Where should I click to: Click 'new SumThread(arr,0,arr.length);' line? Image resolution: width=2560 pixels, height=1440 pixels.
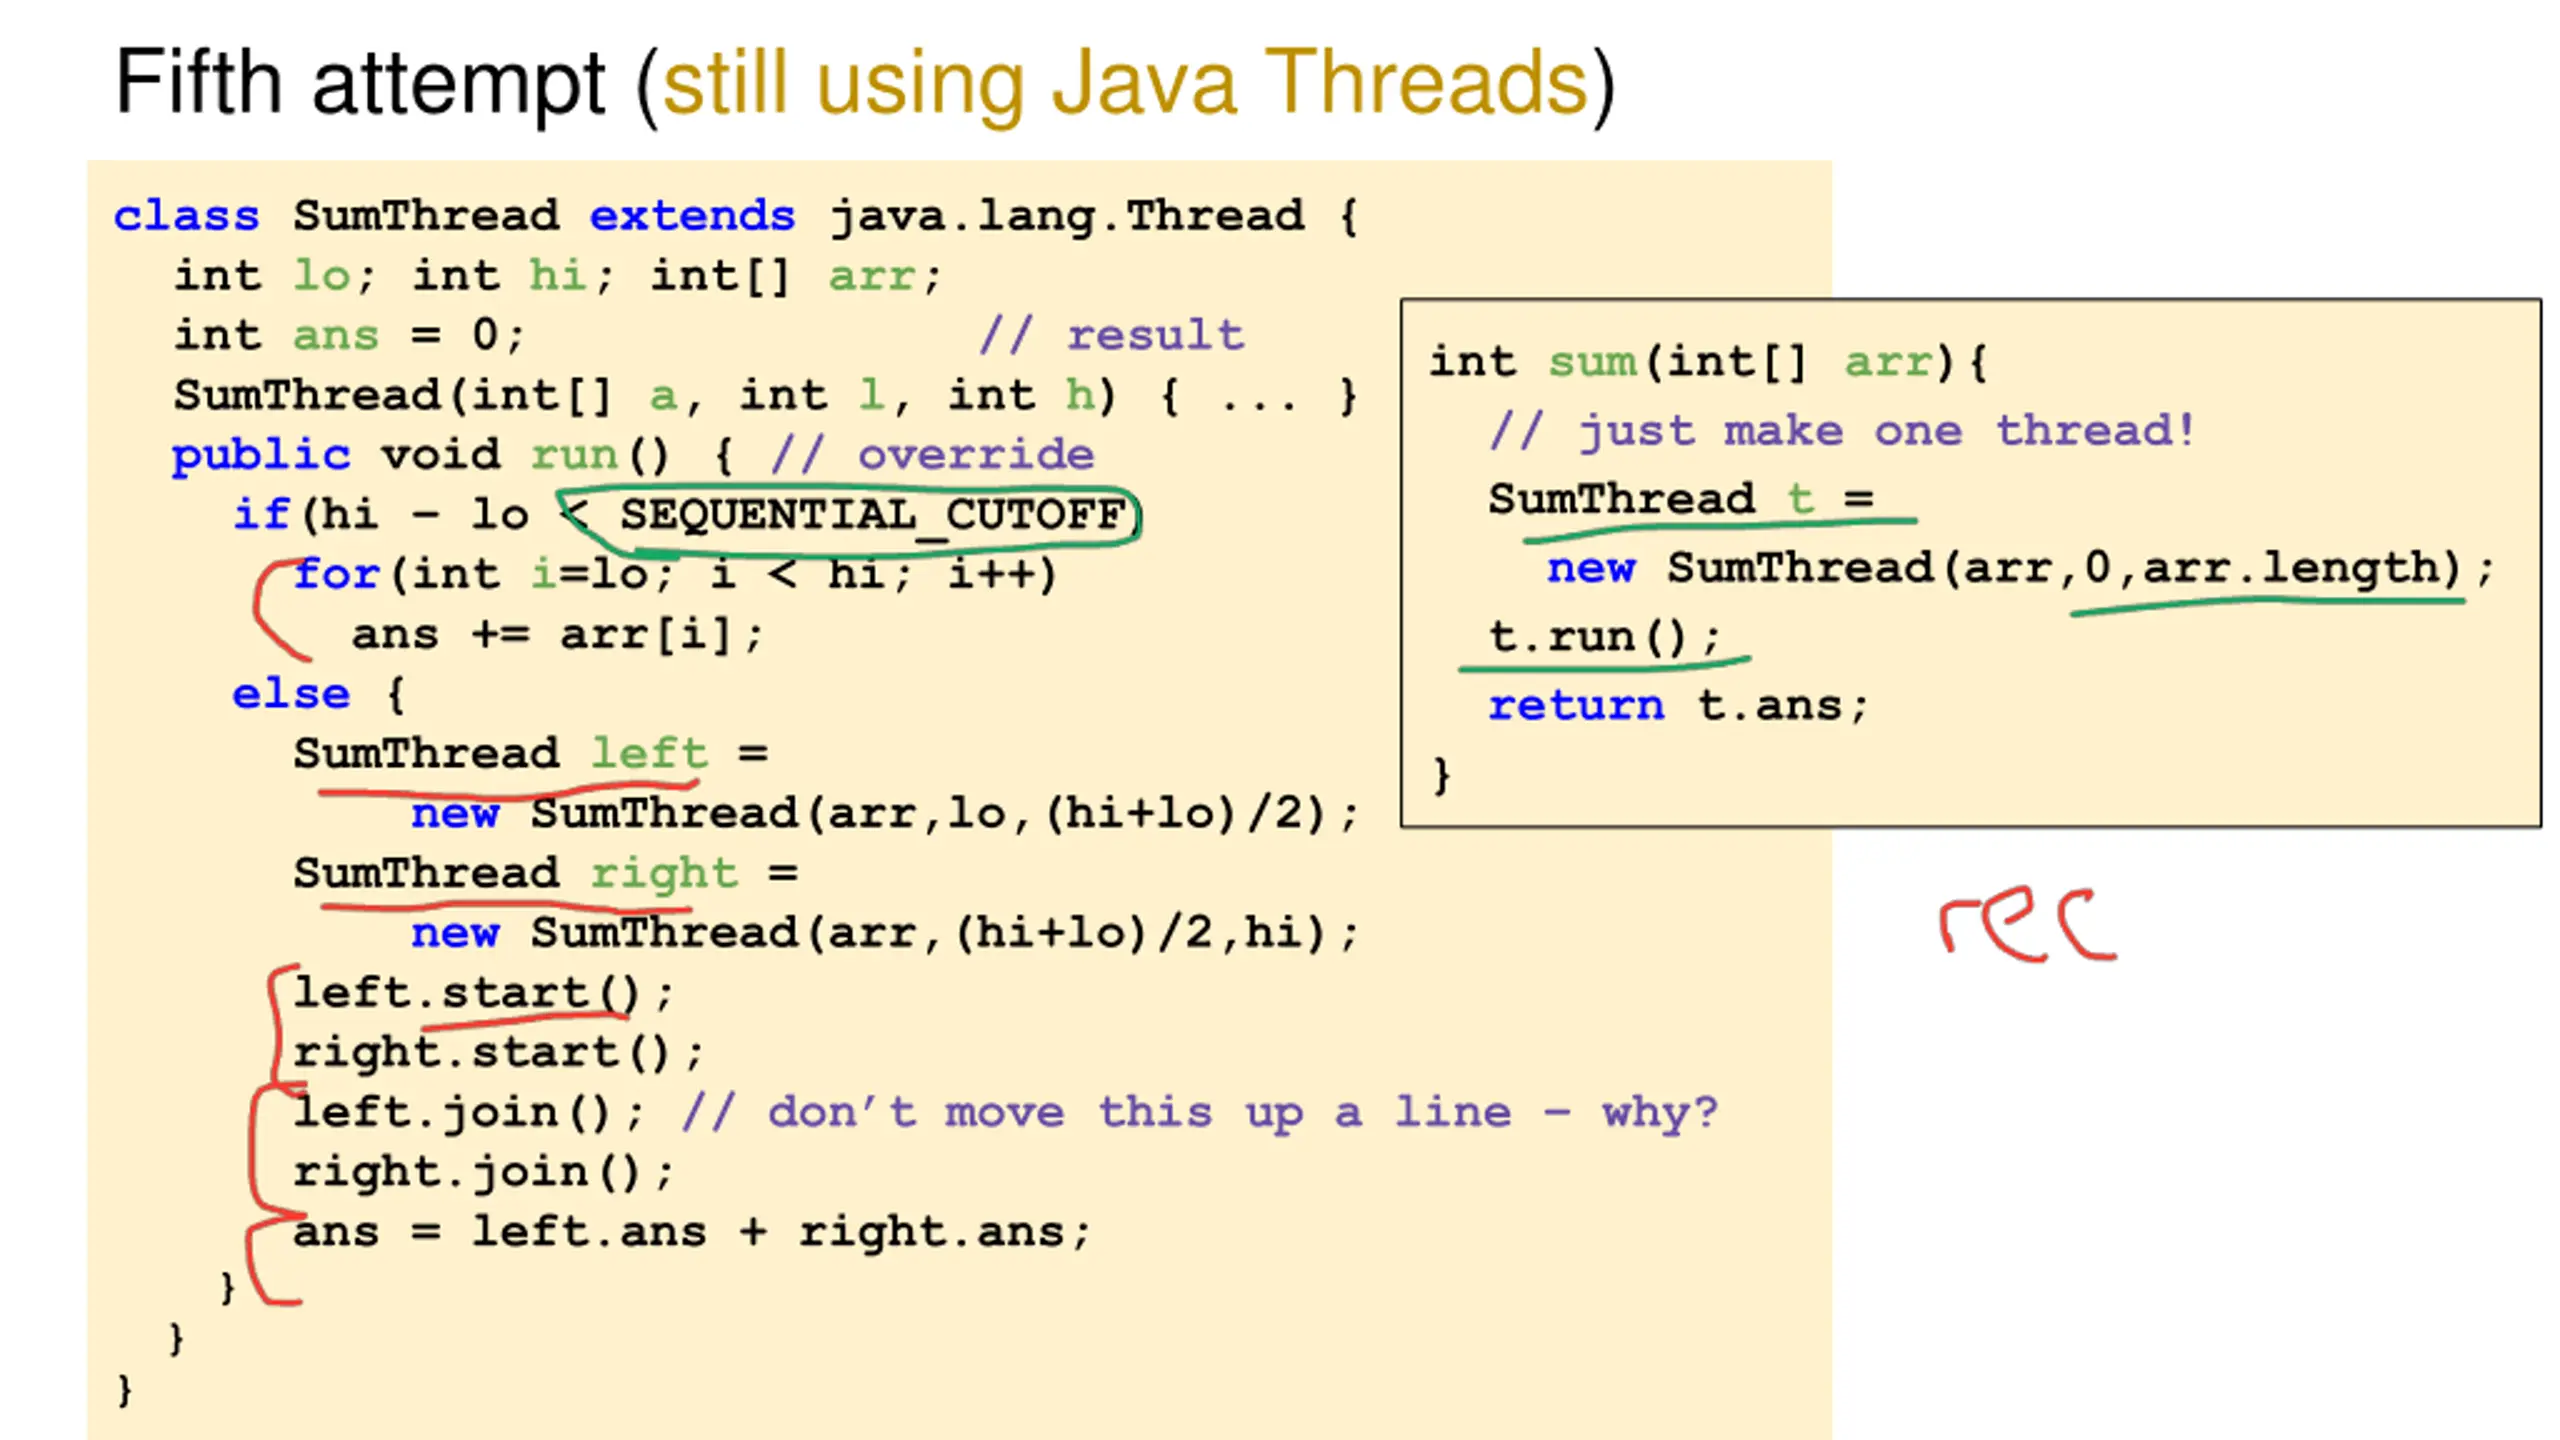click(x=2021, y=568)
